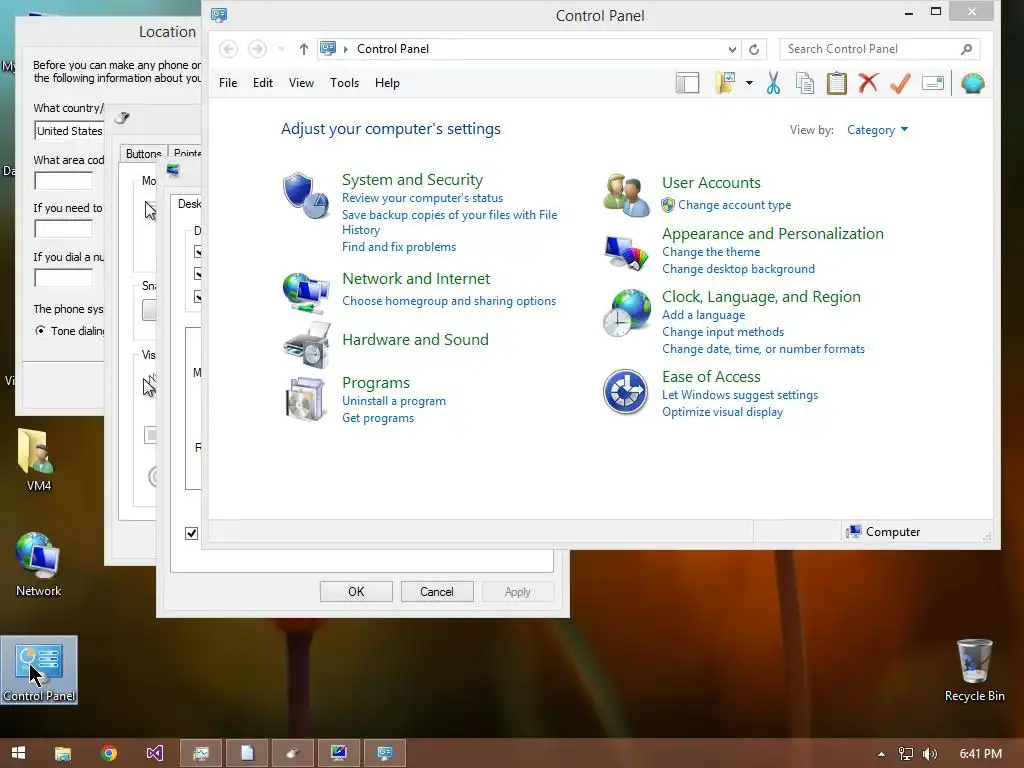This screenshot has width=1024, height=768.
Task: Open the View by Category dropdown
Action: point(877,130)
